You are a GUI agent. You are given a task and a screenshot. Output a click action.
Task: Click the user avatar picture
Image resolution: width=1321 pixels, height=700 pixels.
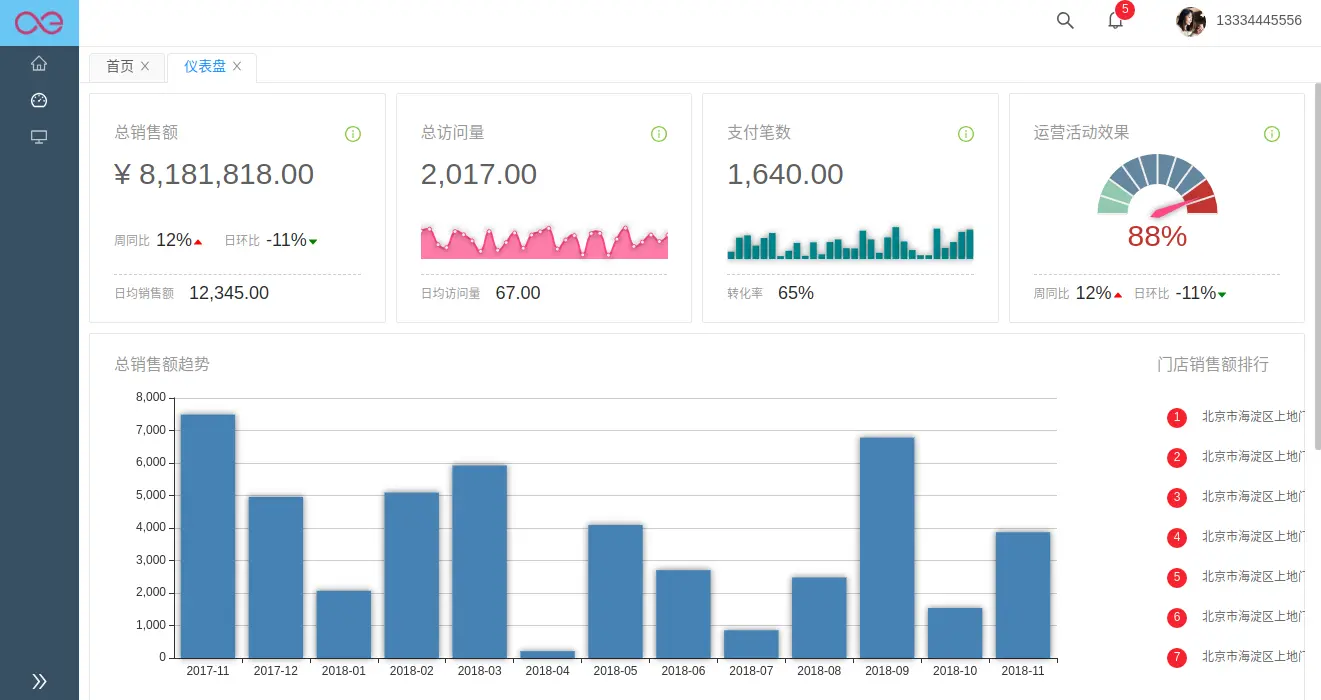[x=1191, y=21]
